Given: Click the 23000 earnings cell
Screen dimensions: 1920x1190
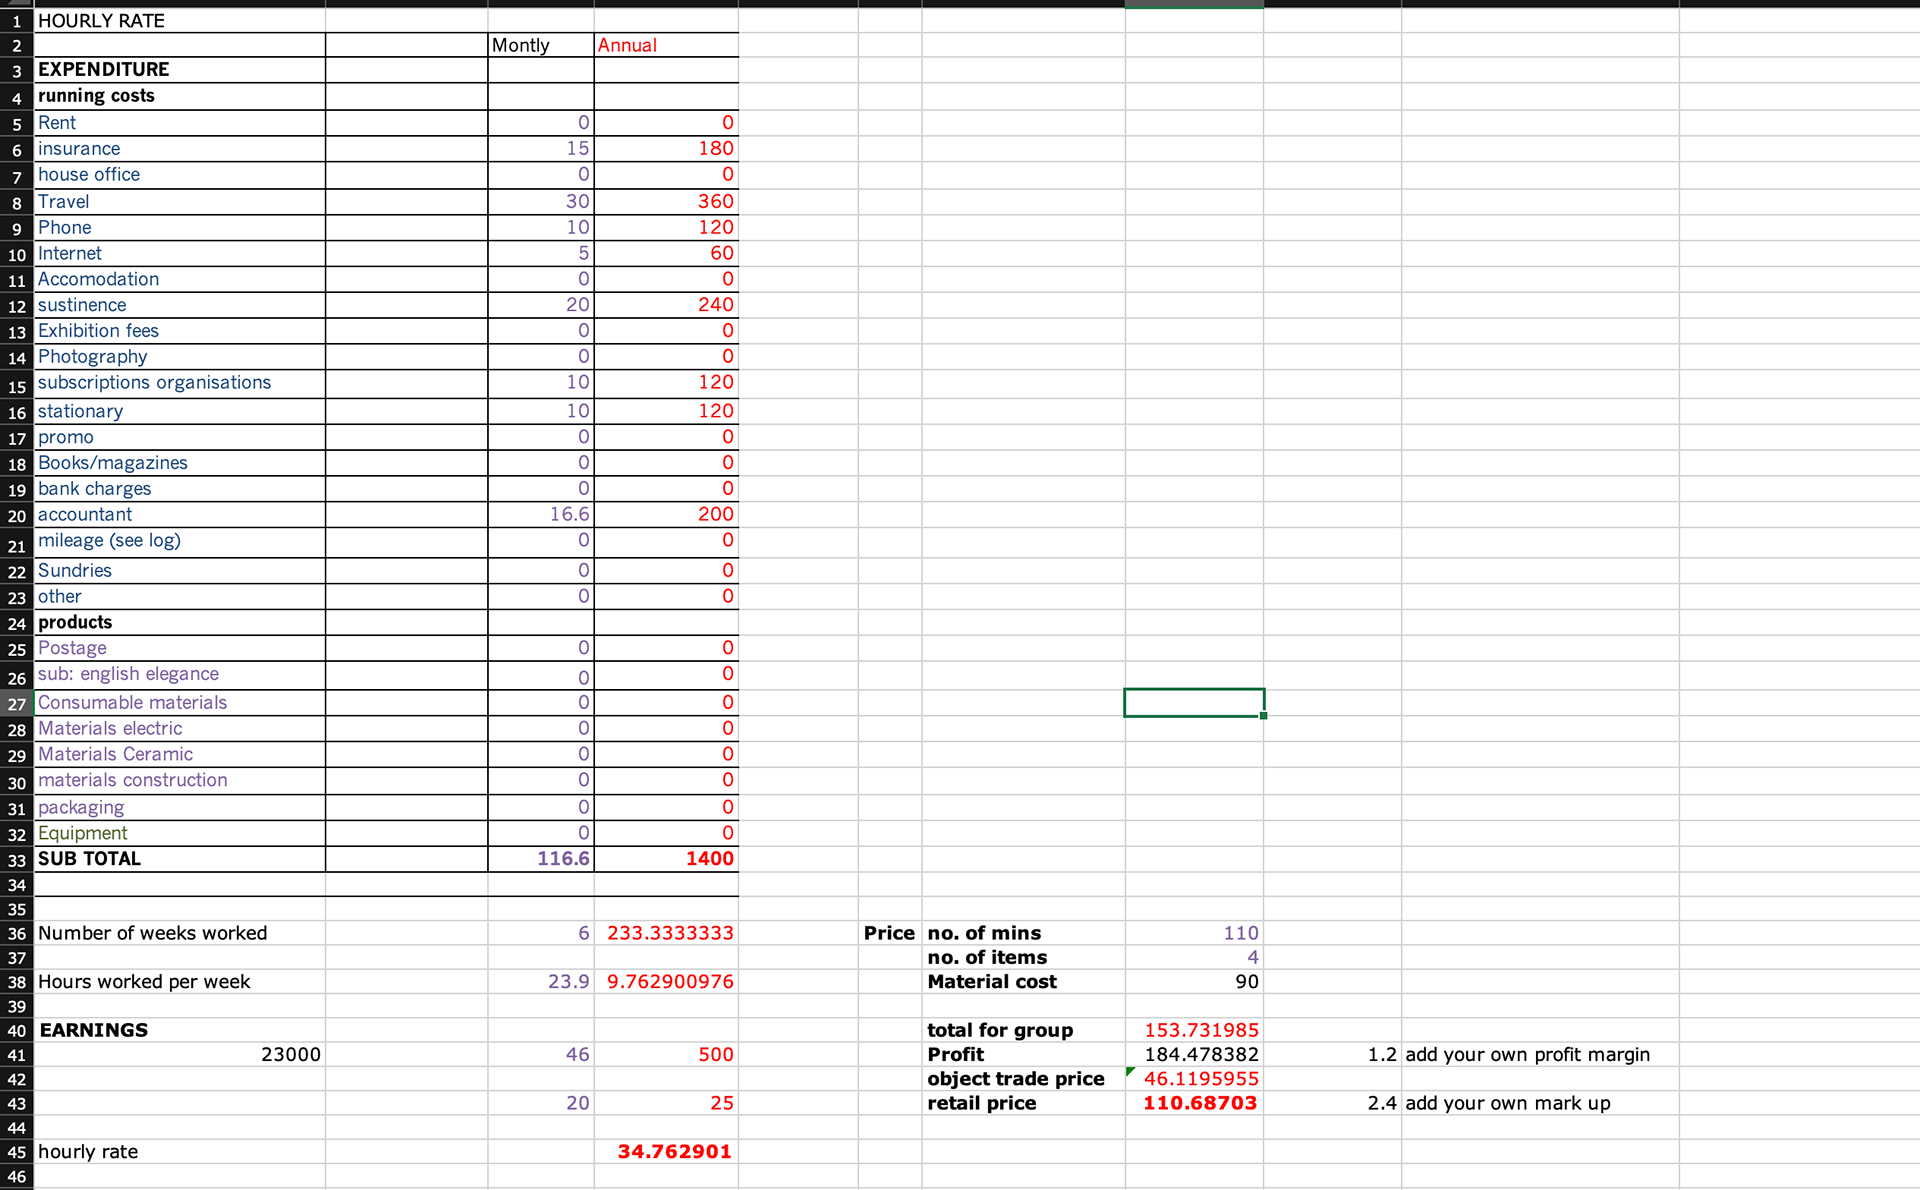Looking at the screenshot, I should [x=180, y=1055].
